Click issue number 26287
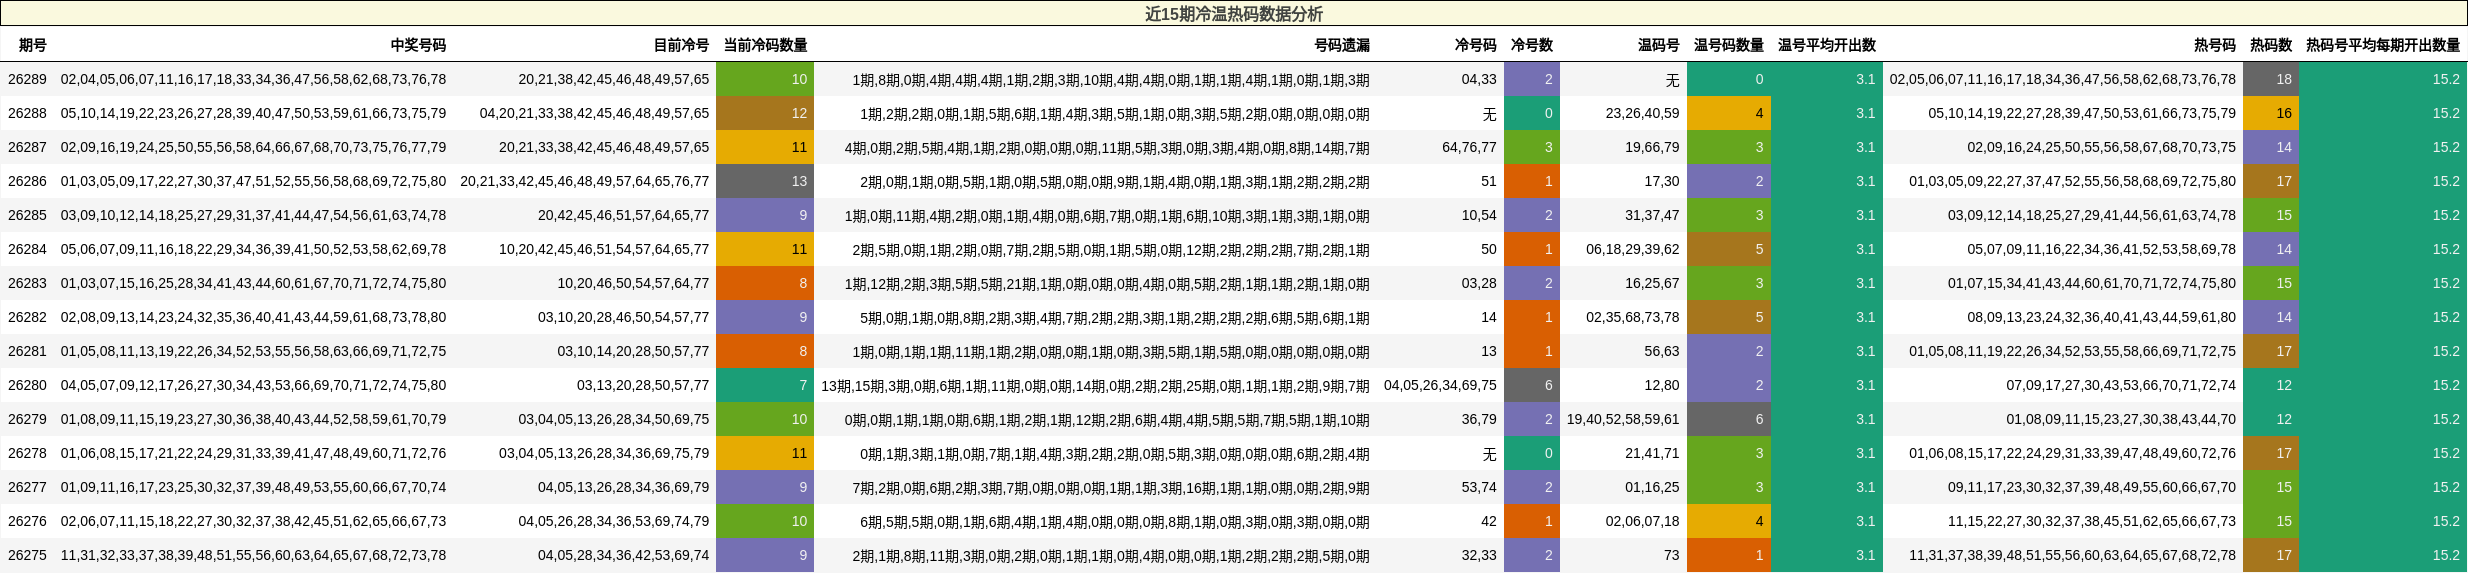The width and height of the screenshot is (2468, 573). point(27,147)
